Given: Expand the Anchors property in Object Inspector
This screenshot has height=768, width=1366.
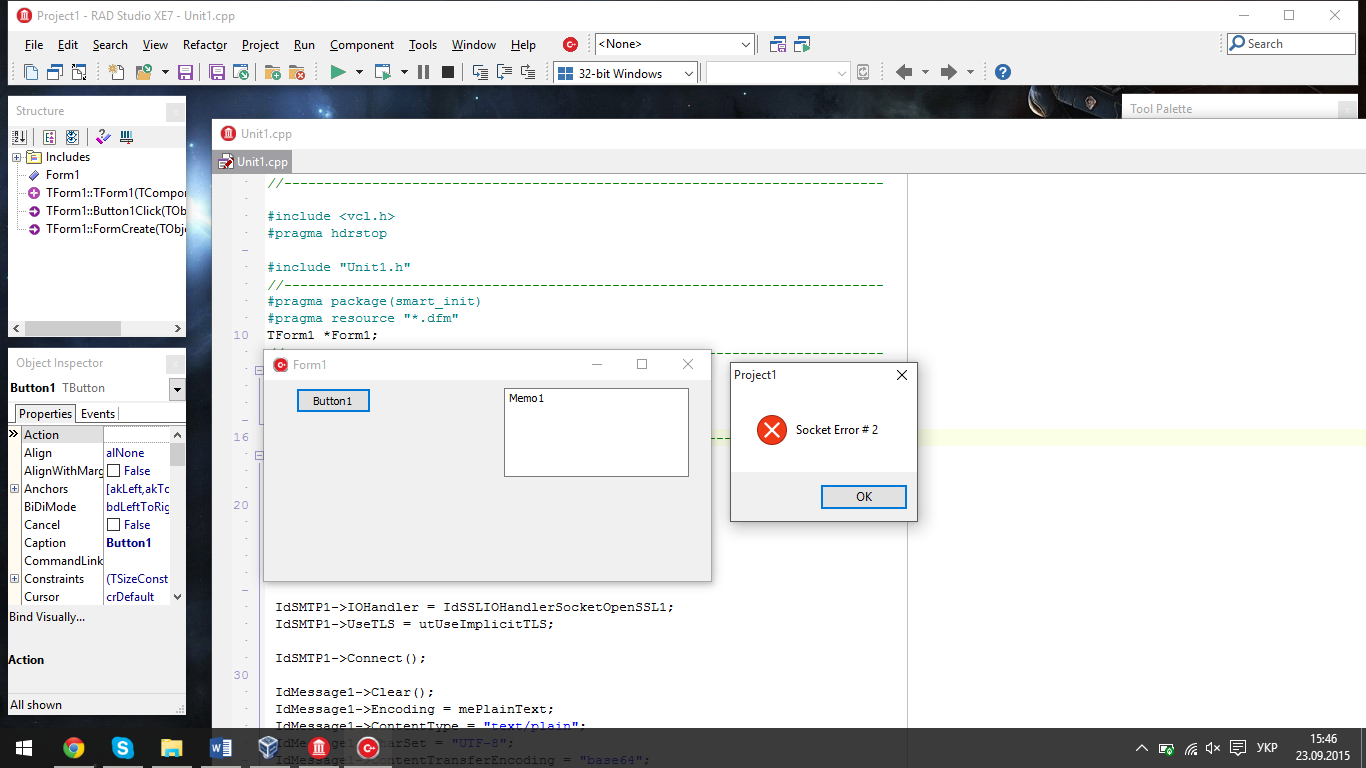Looking at the screenshot, I should pyautogui.click(x=14, y=489).
